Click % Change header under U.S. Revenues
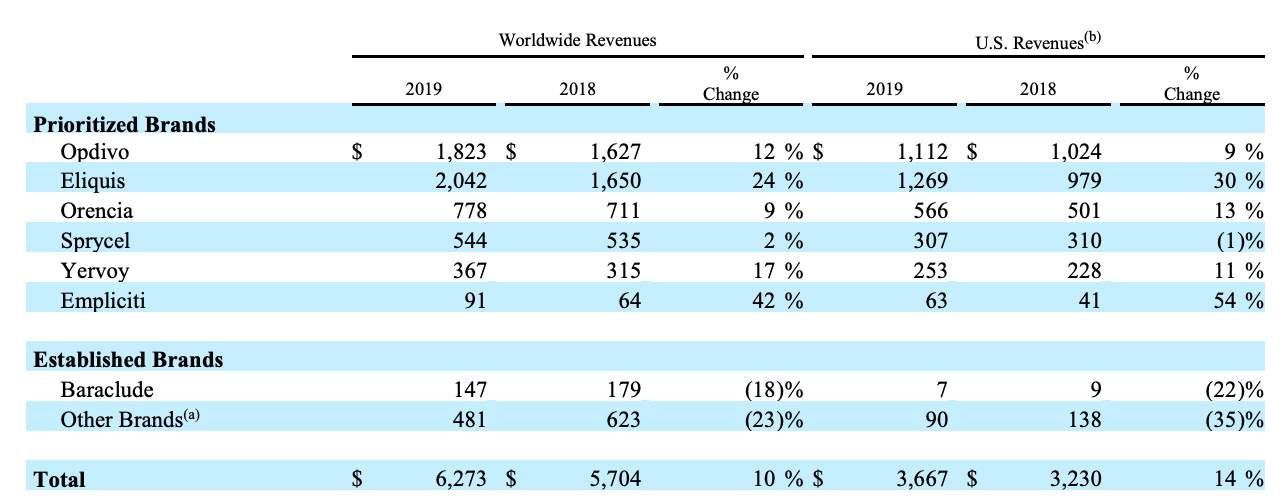Image resolution: width=1281 pixels, height=503 pixels. [x=1192, y=84]
